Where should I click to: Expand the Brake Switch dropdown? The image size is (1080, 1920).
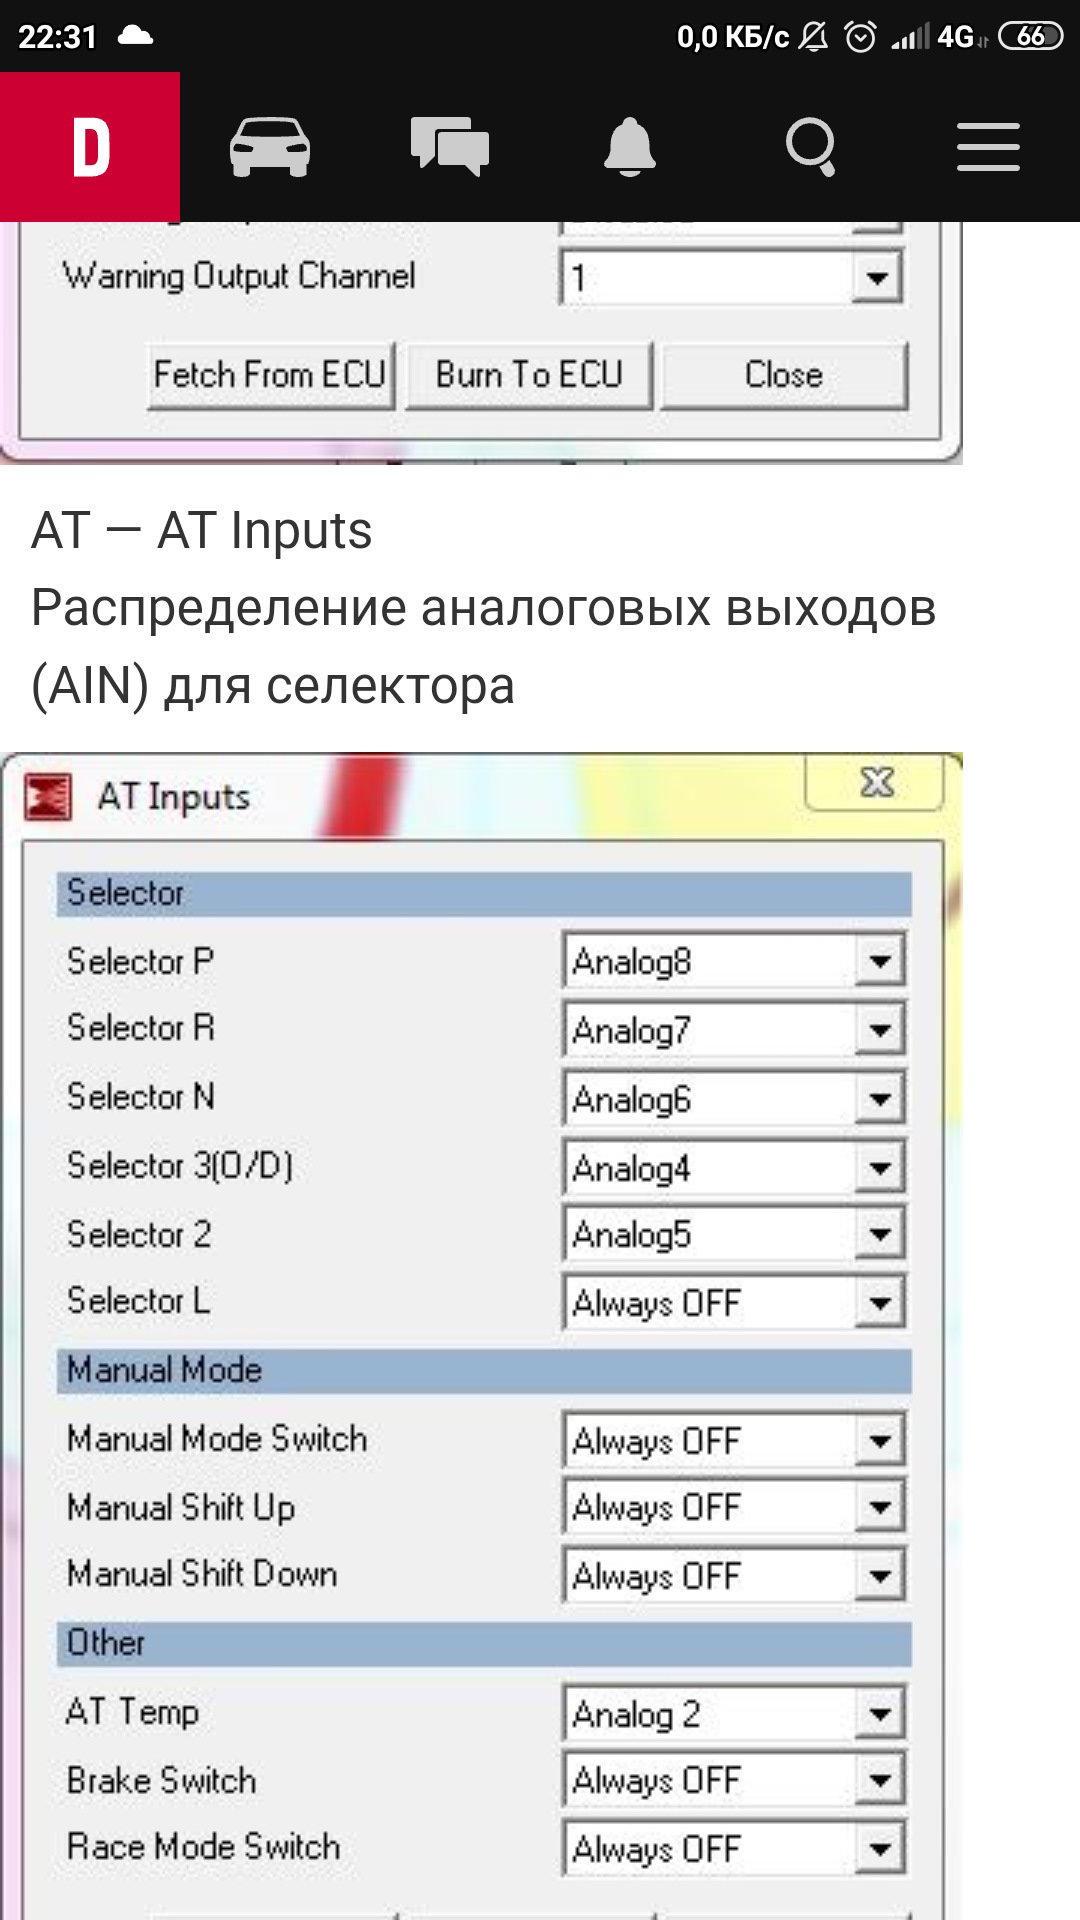880,1781
